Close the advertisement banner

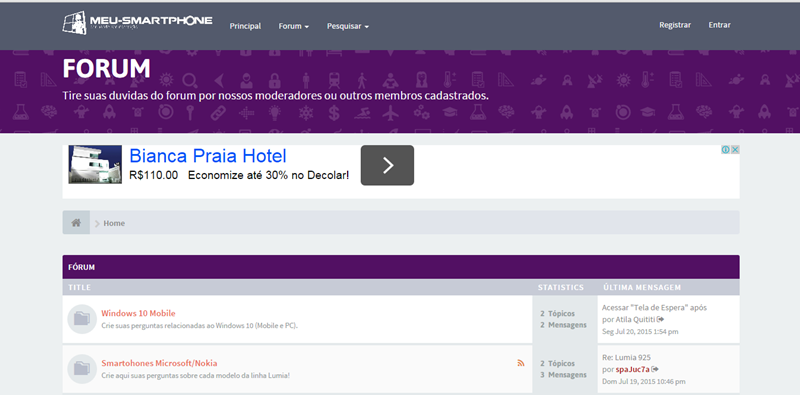[x=735, y=150]
